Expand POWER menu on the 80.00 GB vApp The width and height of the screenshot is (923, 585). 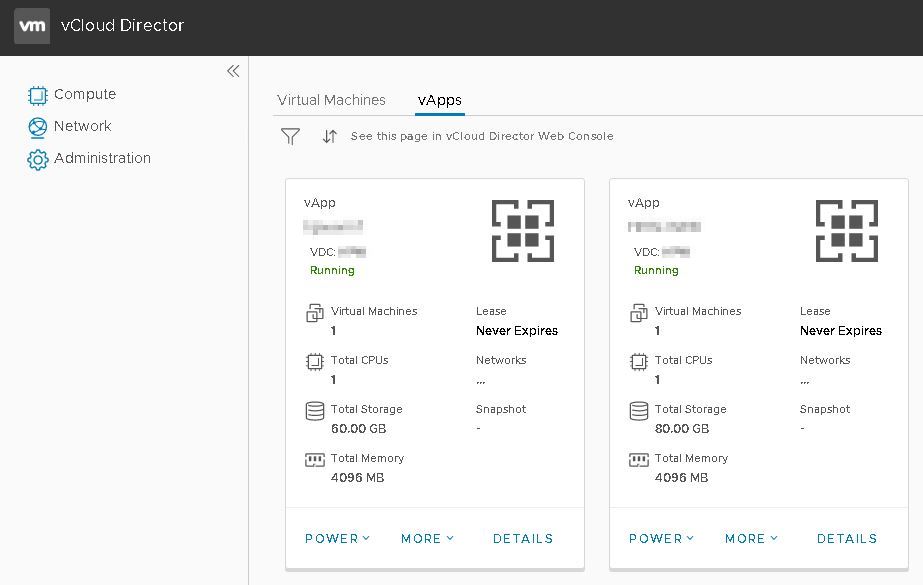(x=662, y=539)
